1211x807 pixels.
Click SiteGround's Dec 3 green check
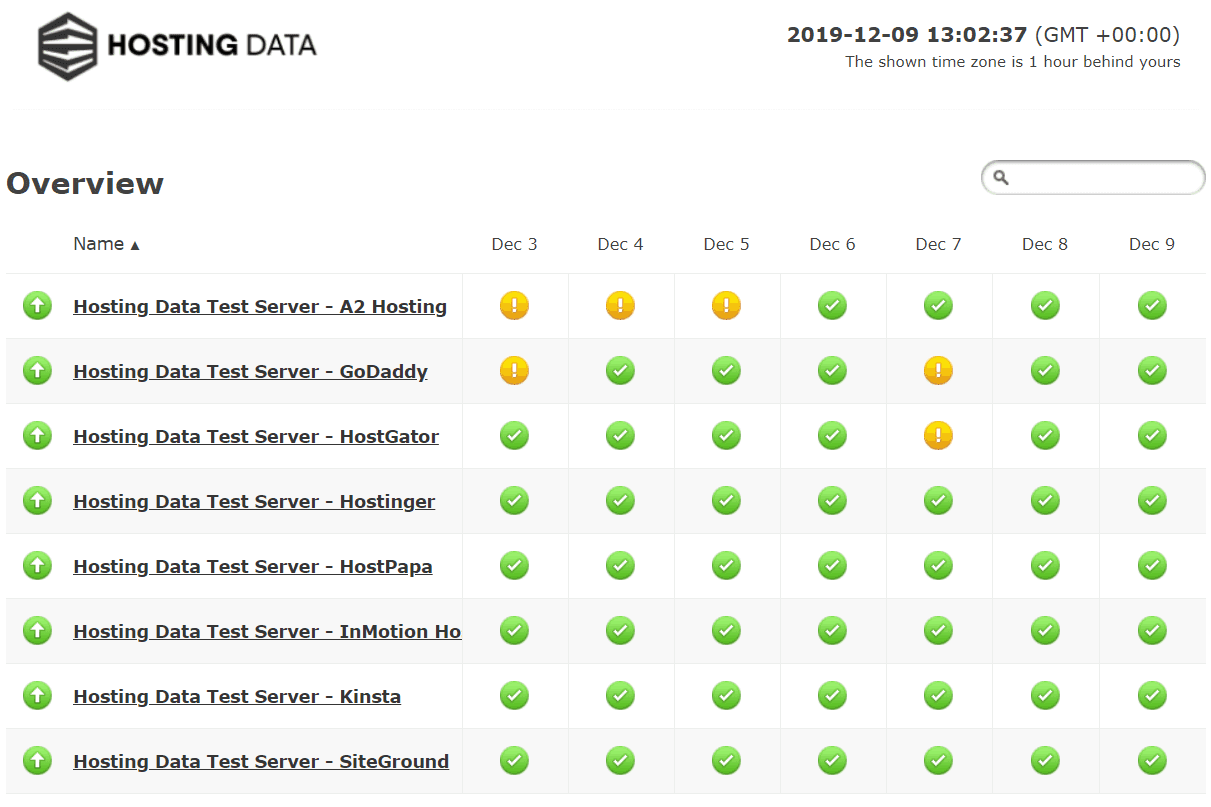point(514,761)
